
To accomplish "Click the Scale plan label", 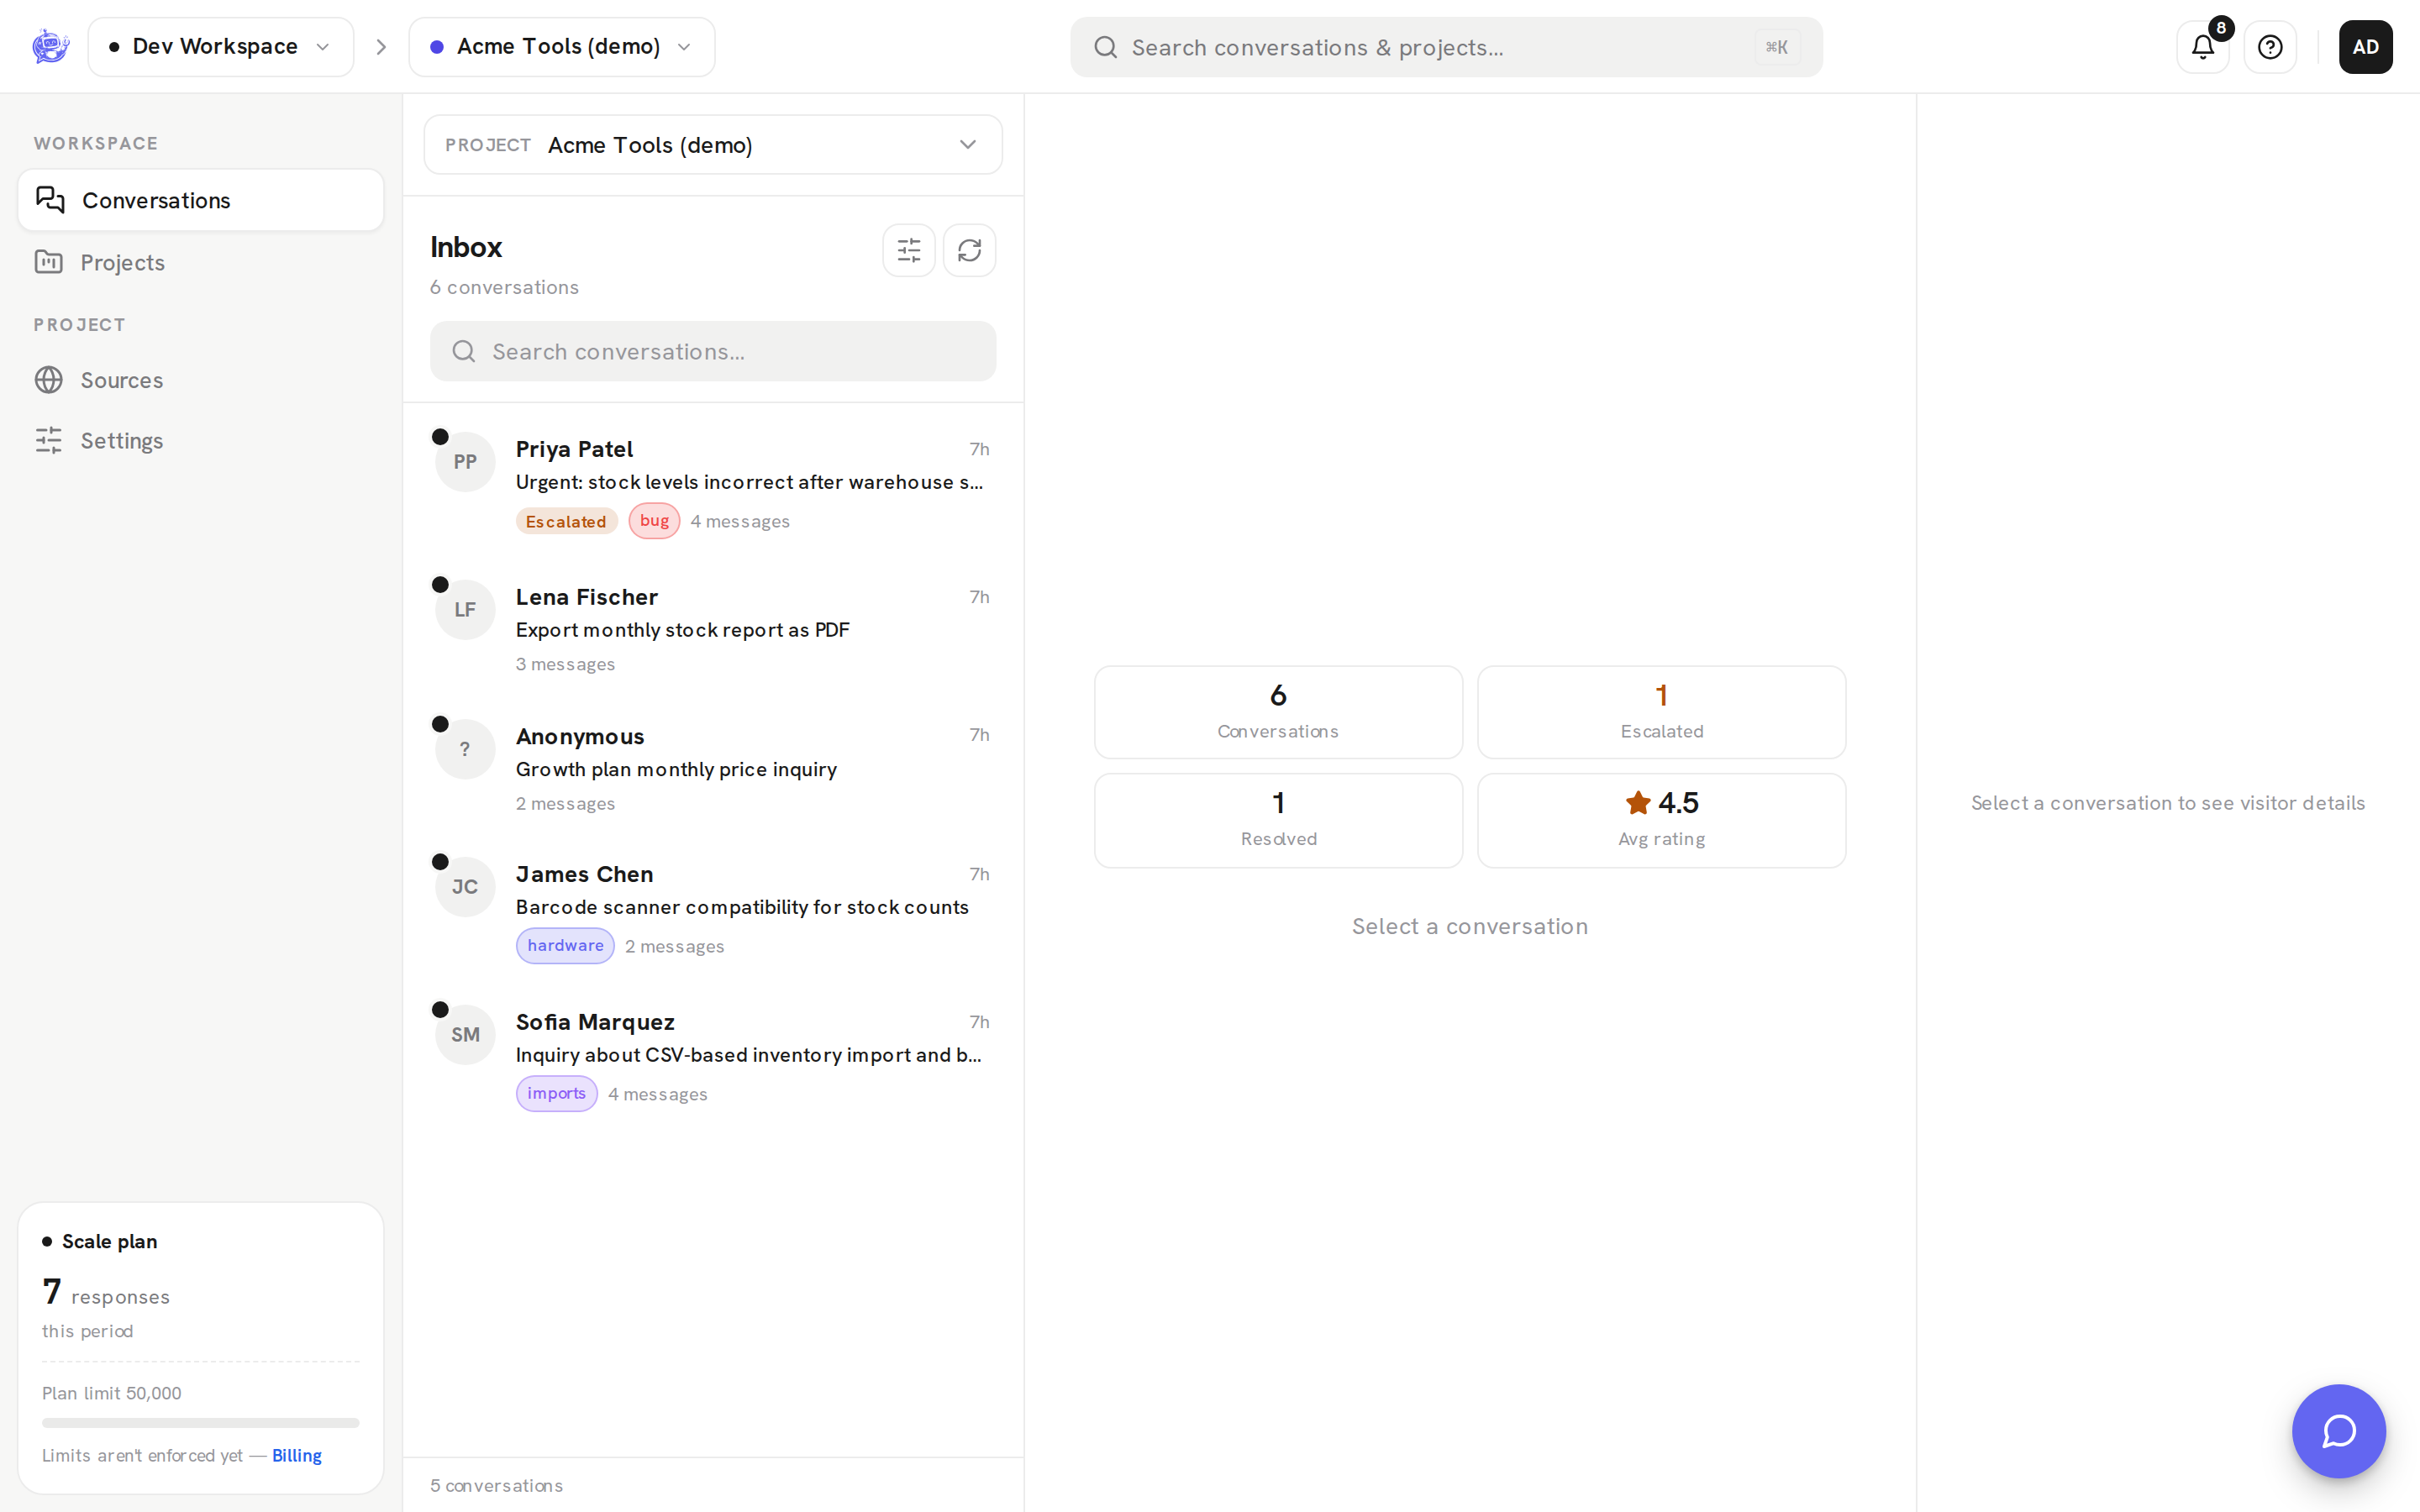I will pos(109,1241).
